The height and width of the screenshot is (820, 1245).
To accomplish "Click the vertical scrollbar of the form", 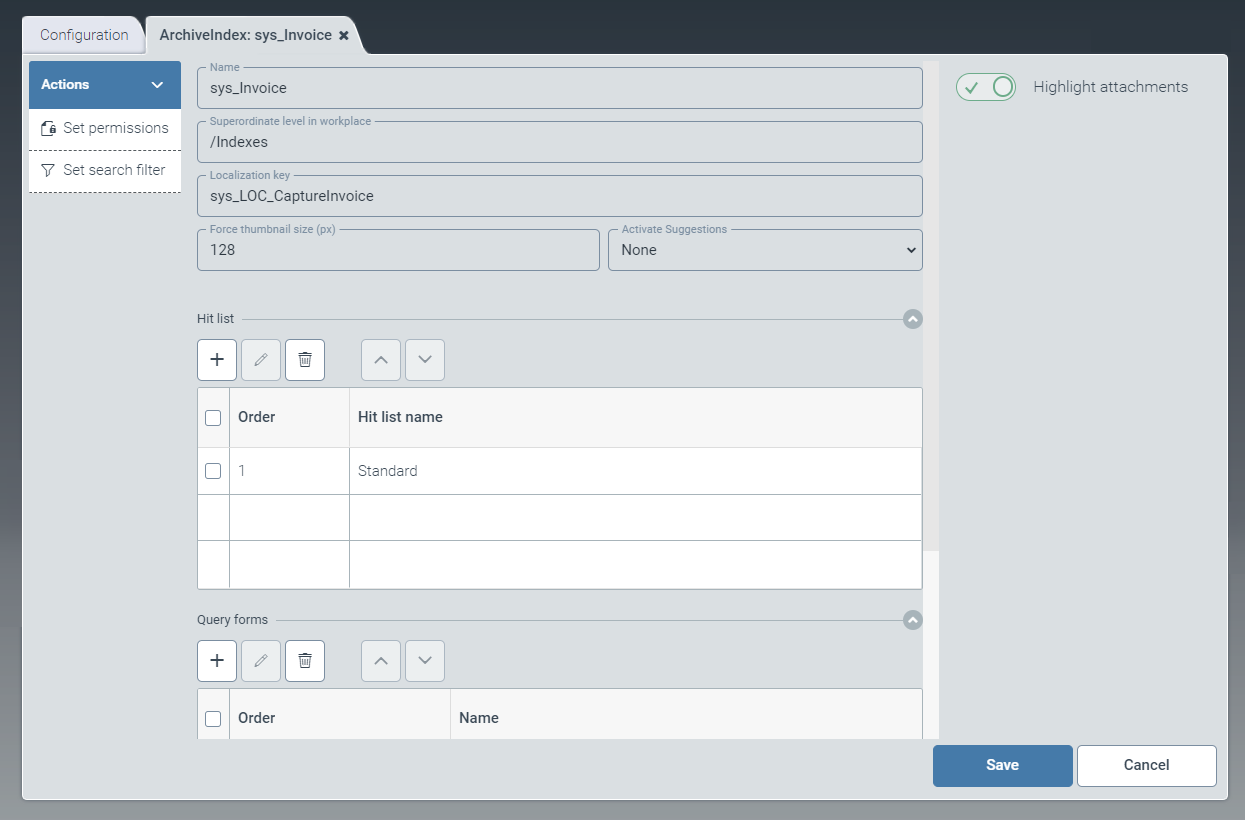I will pyautogui.click(x=931, y=300).
